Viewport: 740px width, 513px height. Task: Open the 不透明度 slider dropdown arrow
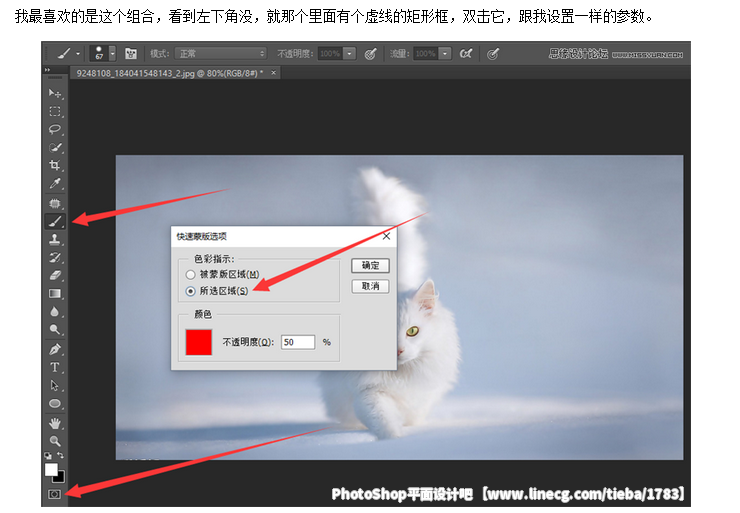tap(349, 54)
